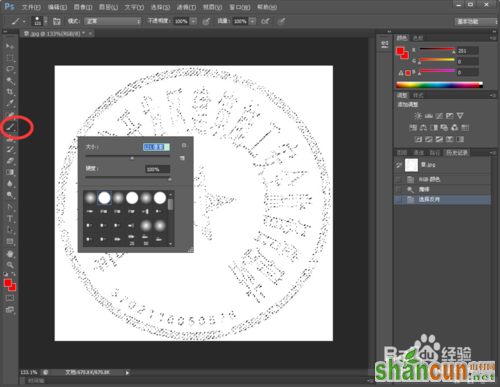This screenshot has width=500, height=387.
Task: Click the last history state entry
Action: [442, 199]
